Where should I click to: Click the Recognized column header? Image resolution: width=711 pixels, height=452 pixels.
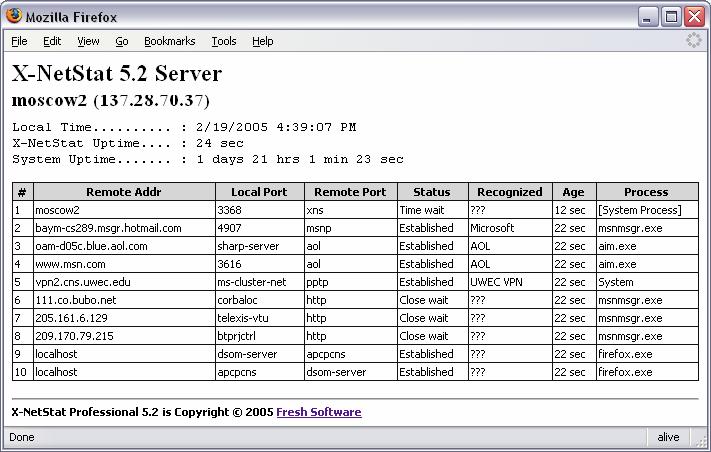pos(510,192)
